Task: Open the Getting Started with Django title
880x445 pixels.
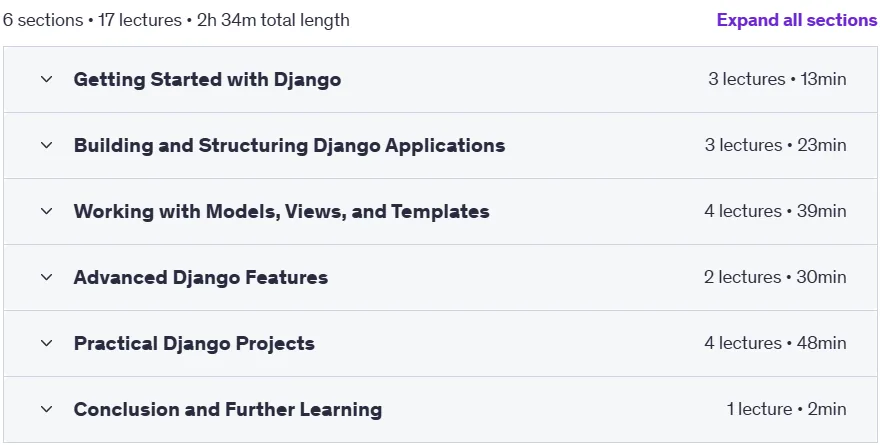Action: pos(207,80)
